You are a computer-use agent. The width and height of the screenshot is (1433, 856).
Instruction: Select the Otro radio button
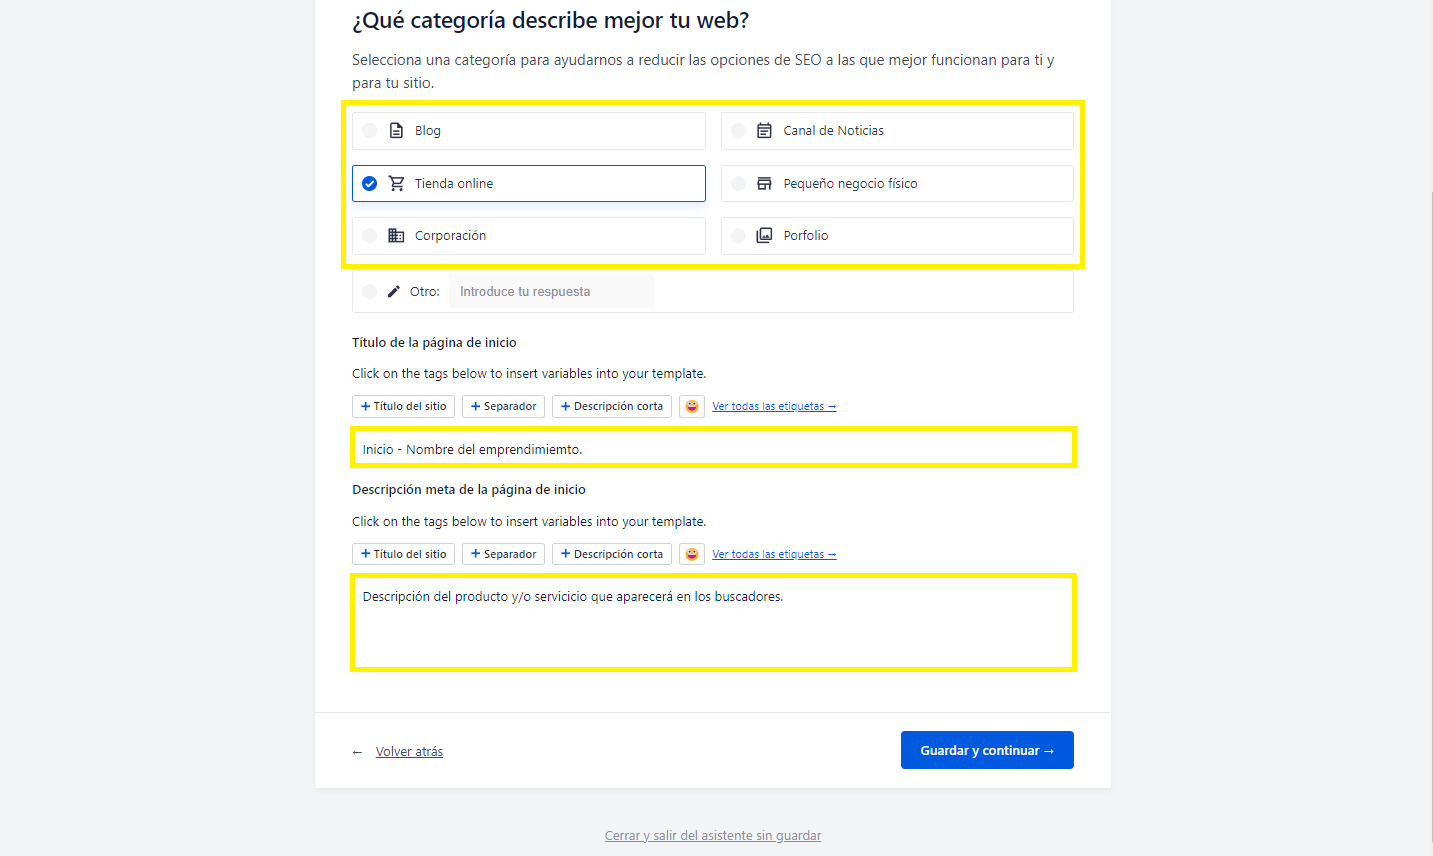[x=370, y=292]
